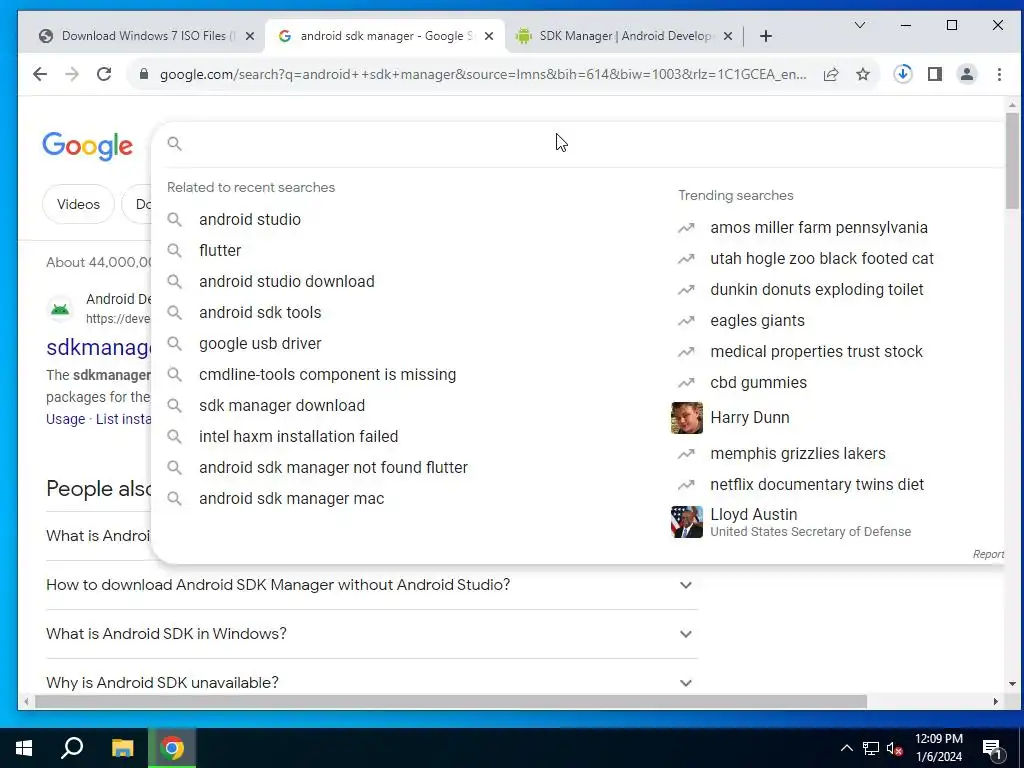Bookmark this page with the star icon
The height and width of the screenshot is (768, 1024).
click(863, 74)
